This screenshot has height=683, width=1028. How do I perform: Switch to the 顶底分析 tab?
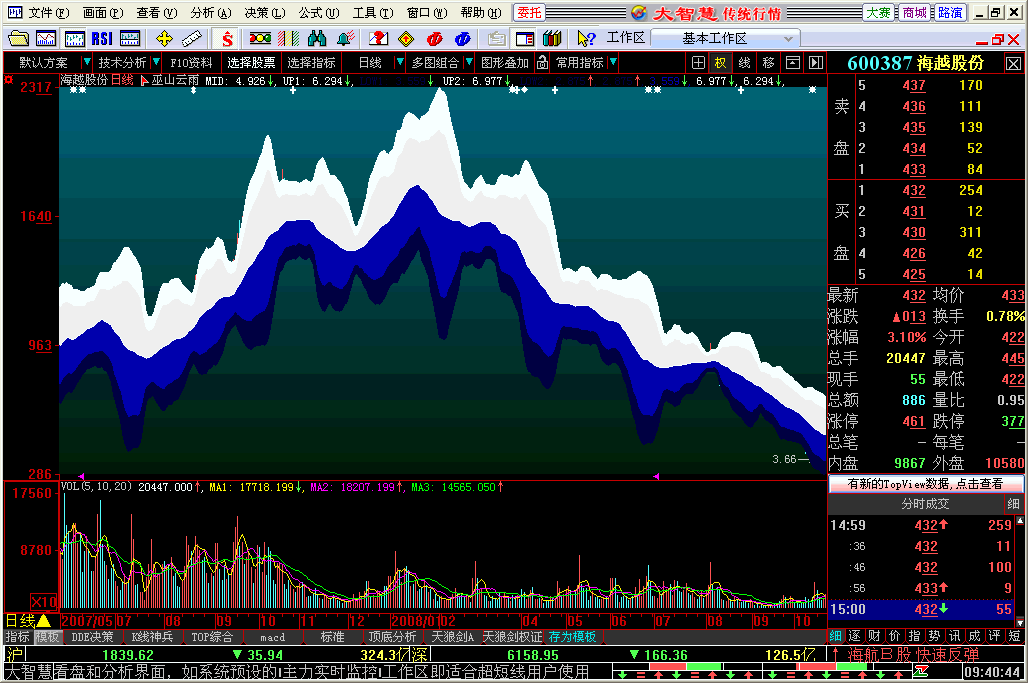pyautogui.click(x=392, y=636)
